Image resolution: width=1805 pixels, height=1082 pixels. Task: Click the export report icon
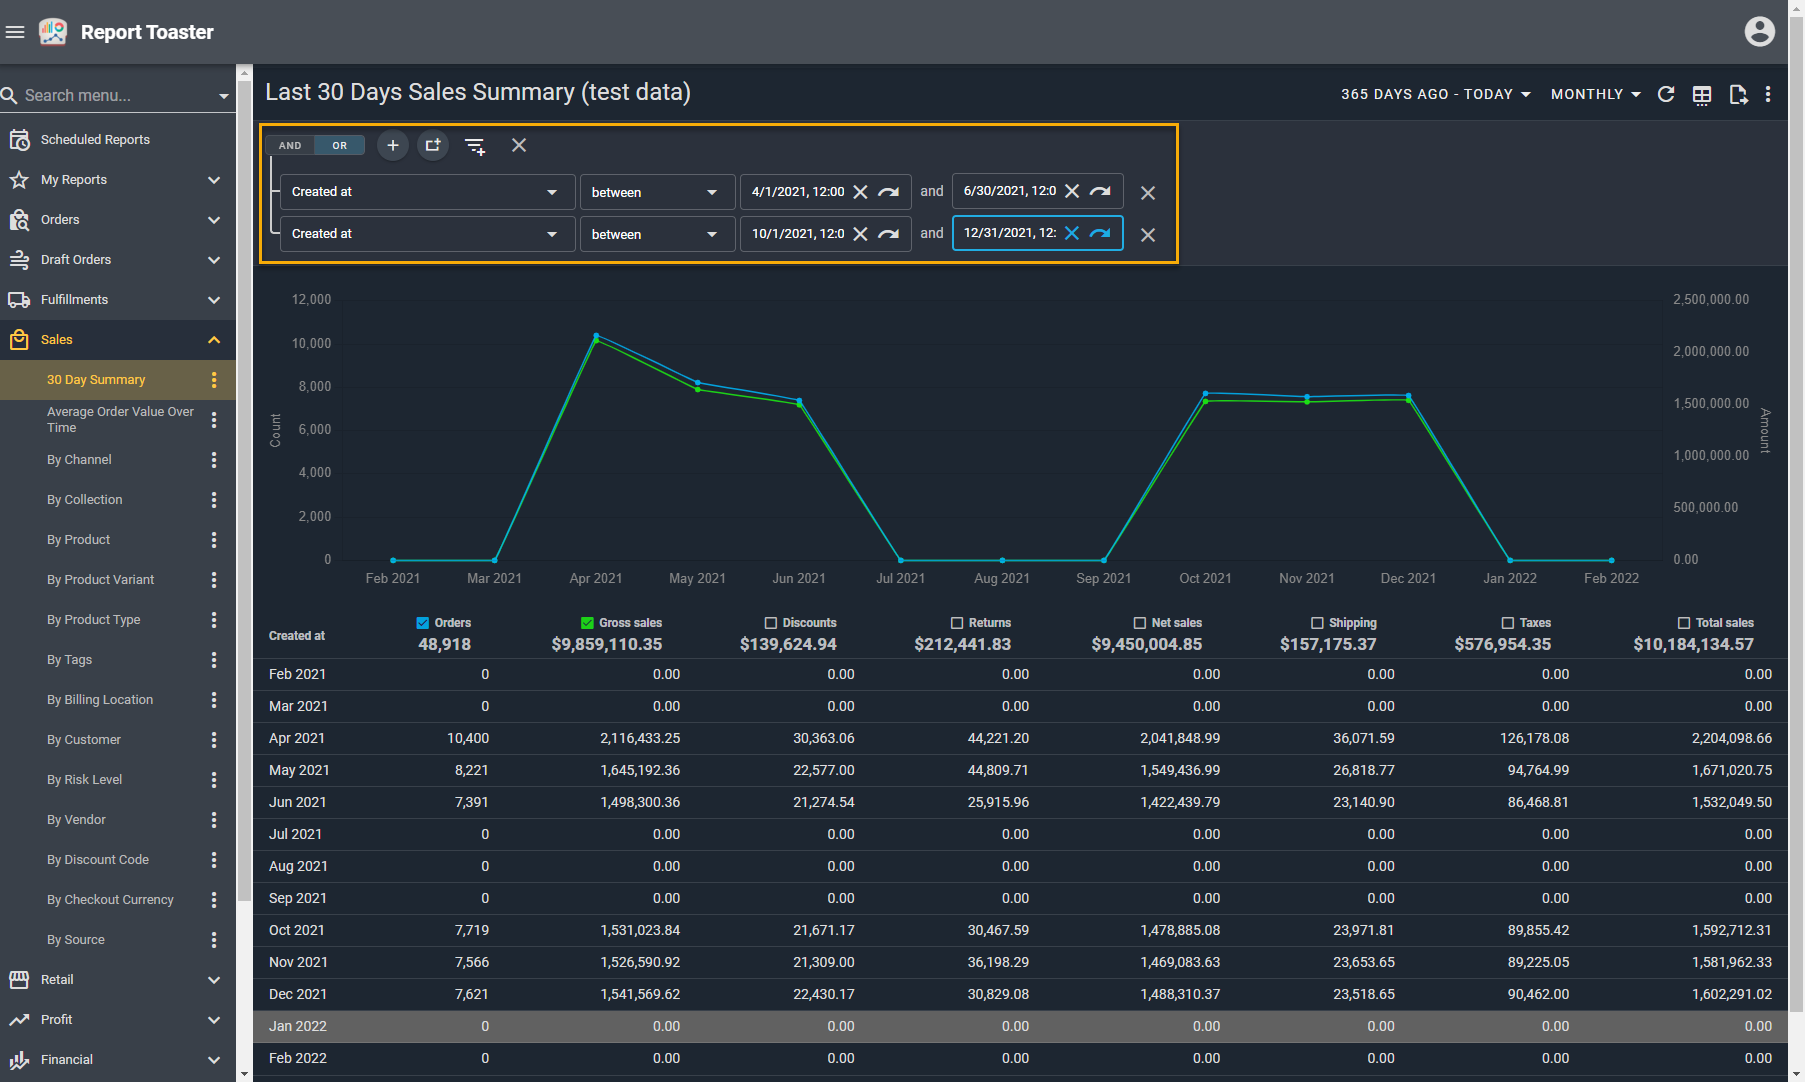(x=1738, y=94)
